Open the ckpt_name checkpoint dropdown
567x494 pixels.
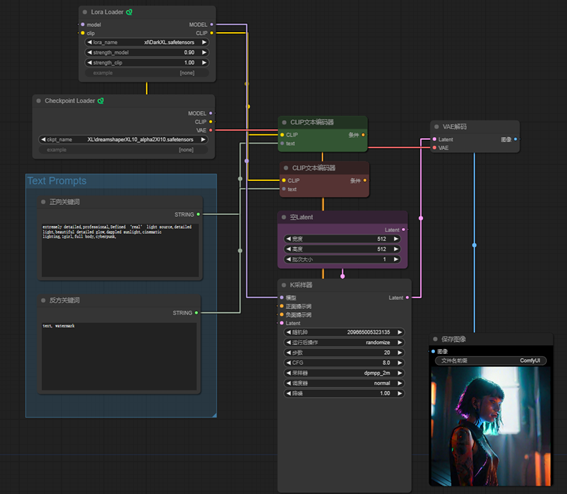123,140
